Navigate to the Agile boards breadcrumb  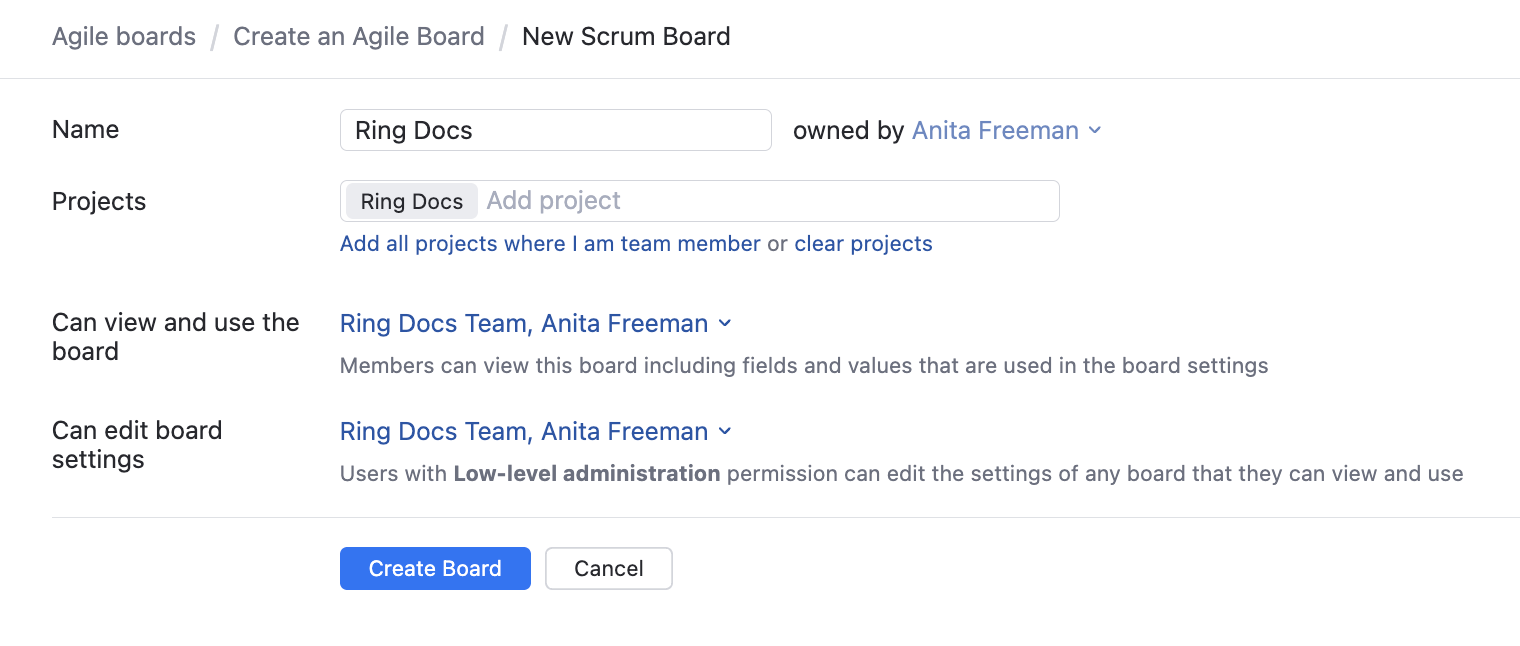tap(124, 36)
